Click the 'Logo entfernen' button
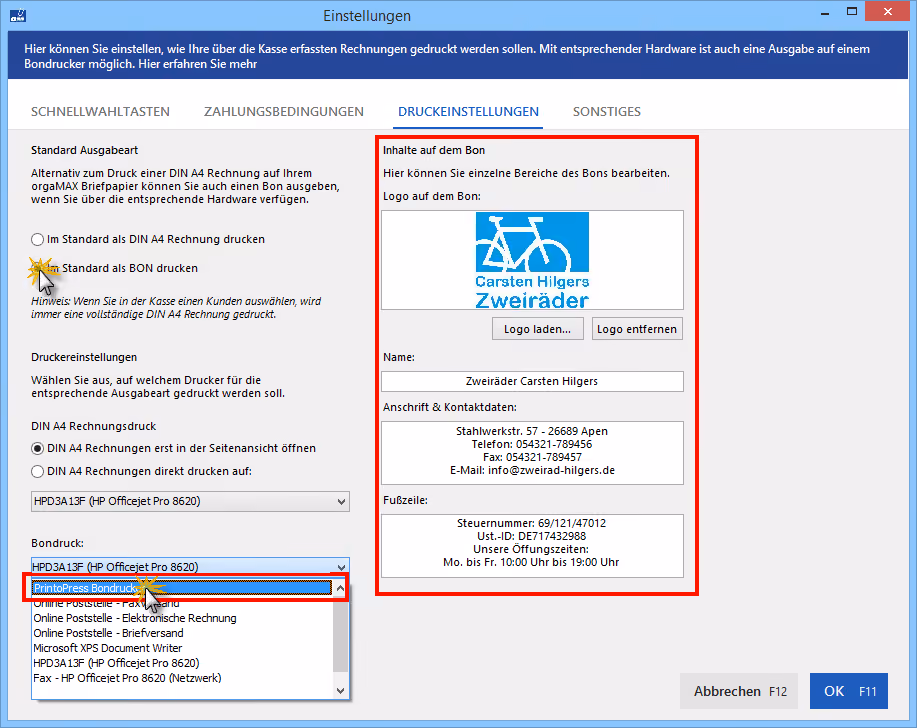 pos(637,329)
